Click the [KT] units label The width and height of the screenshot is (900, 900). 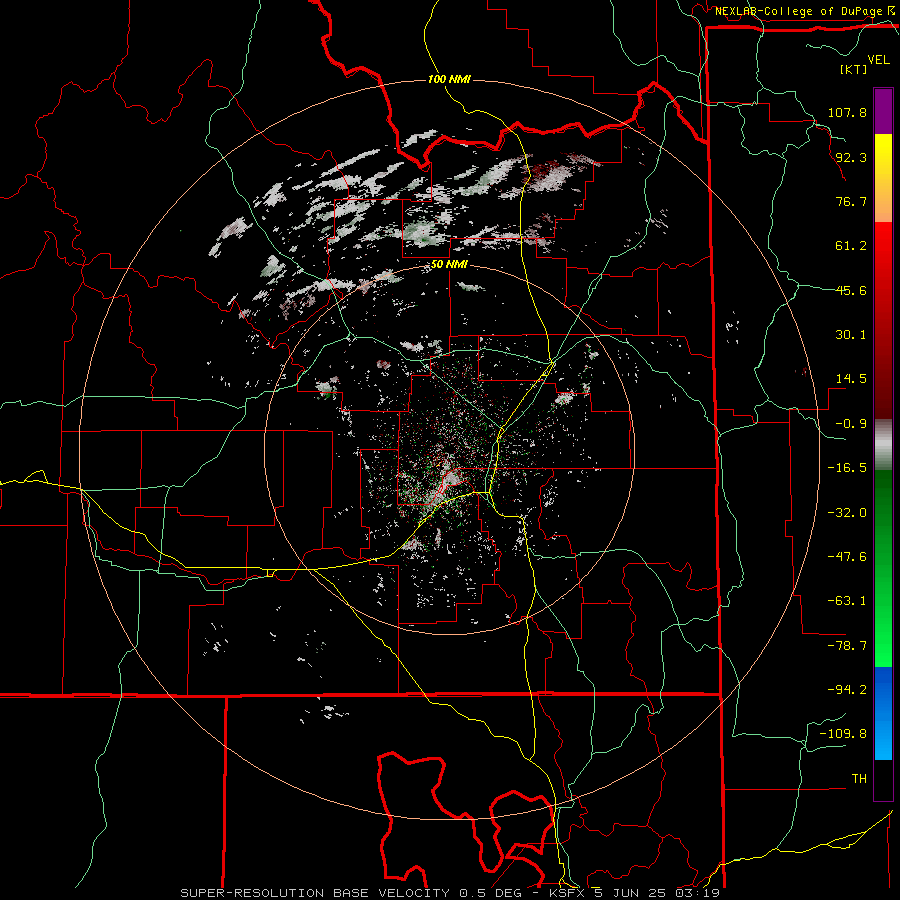[854, 69]
